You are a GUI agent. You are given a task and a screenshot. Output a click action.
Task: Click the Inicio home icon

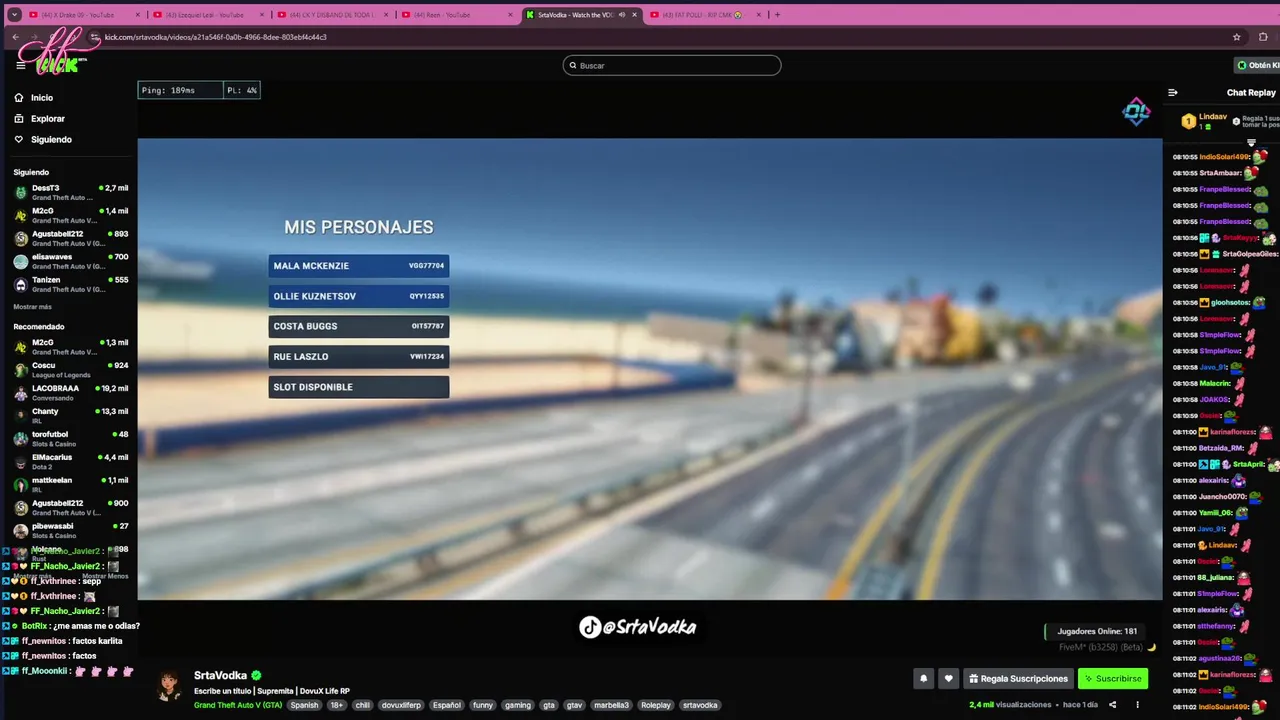pyautogui.click(x=19, y=98)
